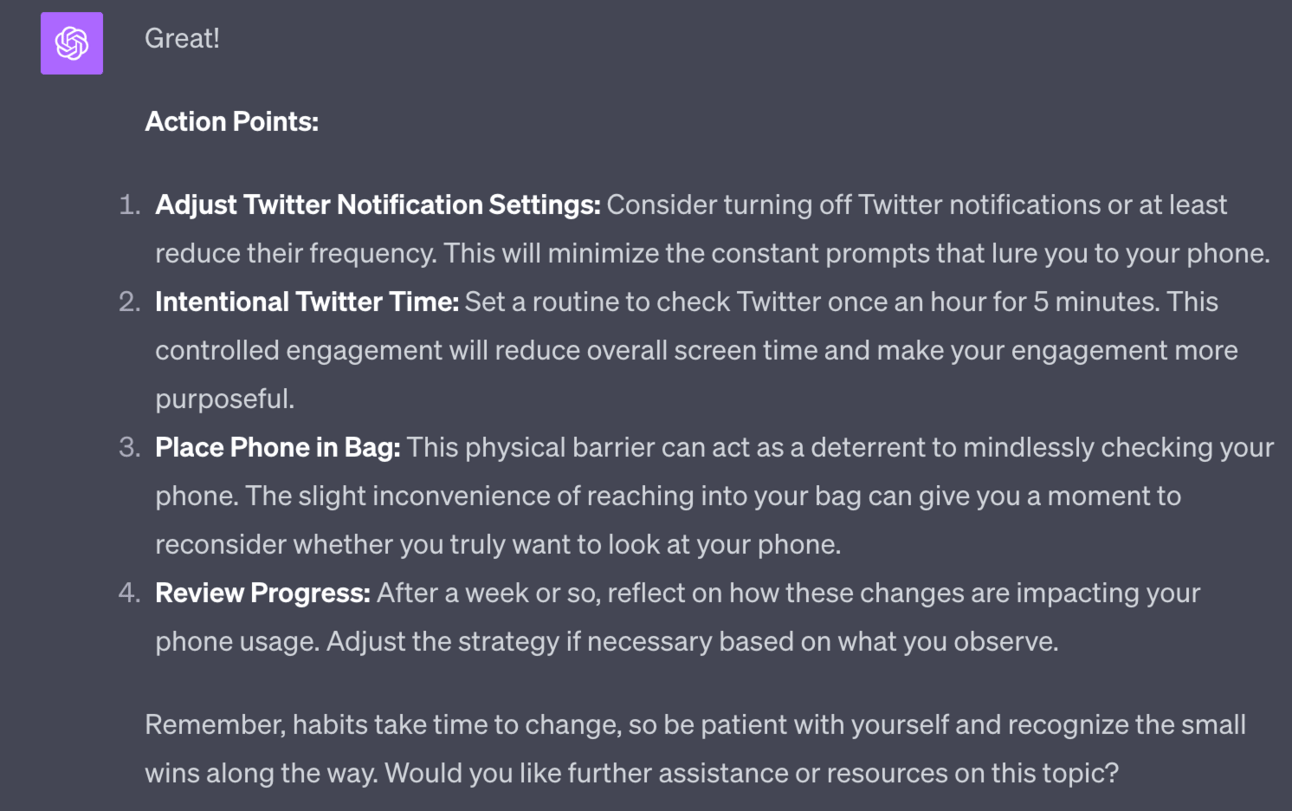1292x811 pixels.
Task: Click the word "purposeful."
Action: pos(225,399)
